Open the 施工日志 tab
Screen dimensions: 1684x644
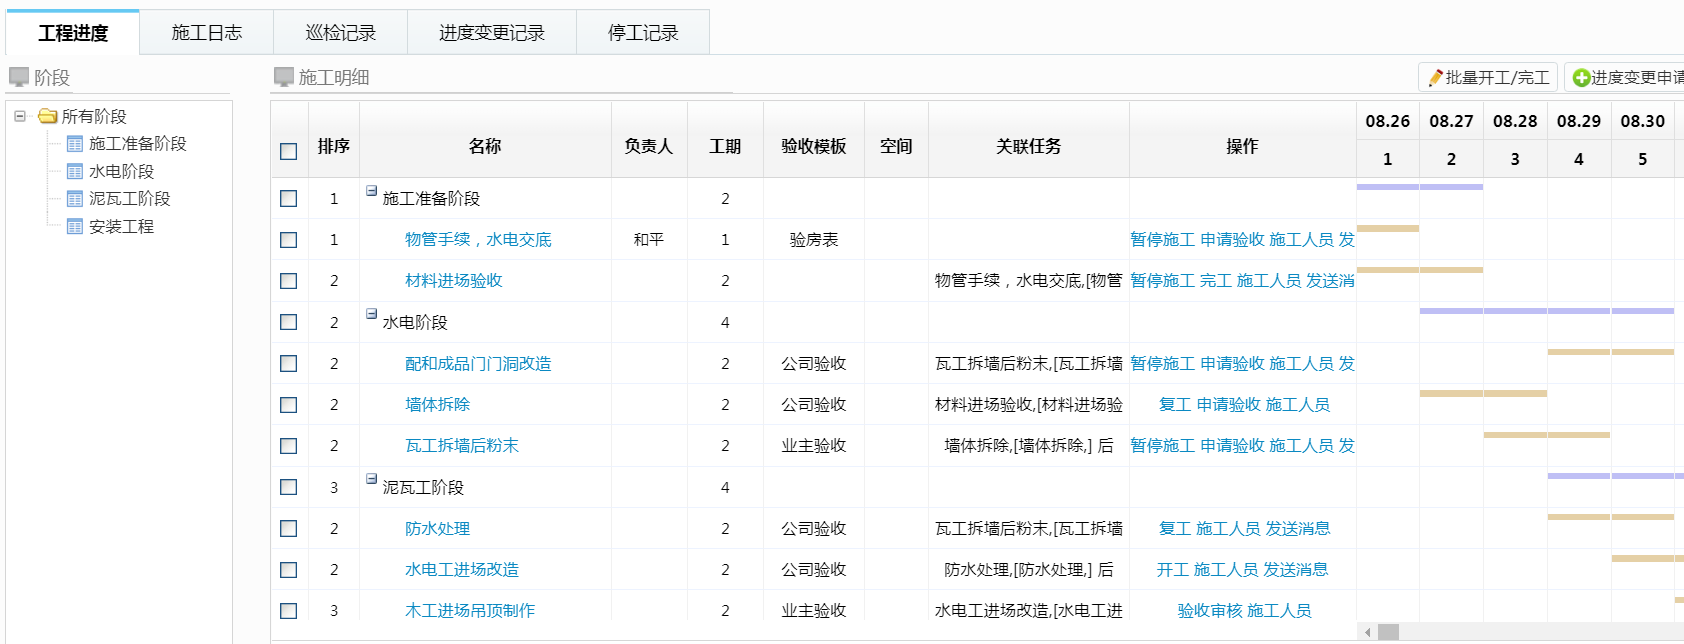(206, 32)
